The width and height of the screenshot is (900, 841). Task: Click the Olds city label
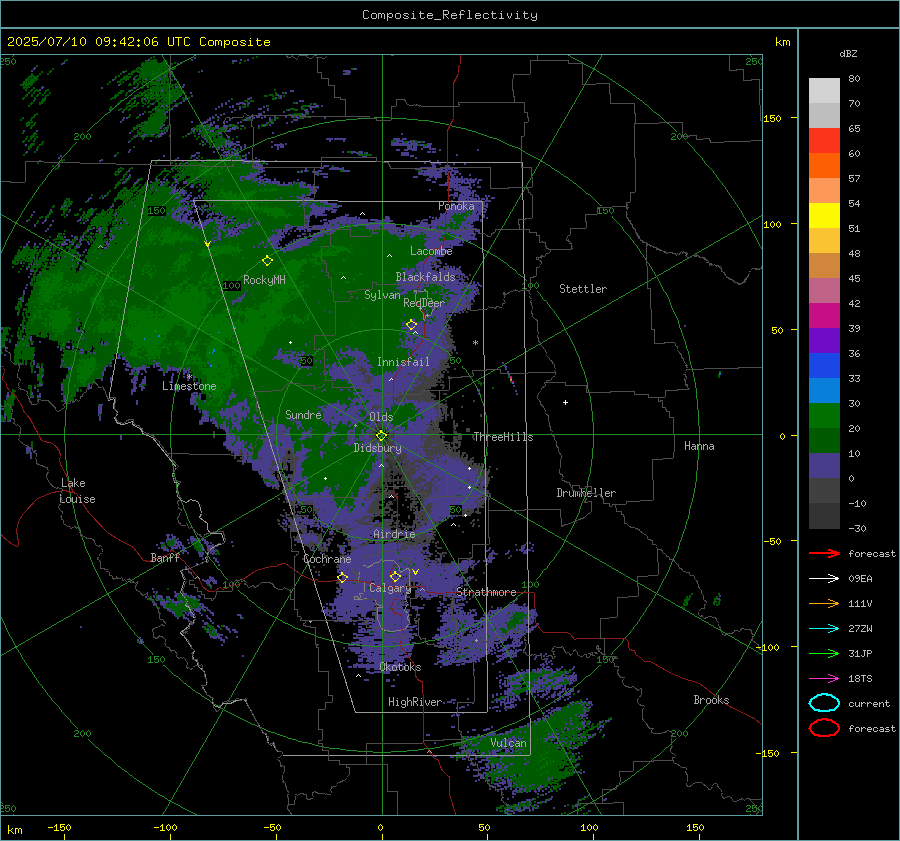(x=381, y=417)
